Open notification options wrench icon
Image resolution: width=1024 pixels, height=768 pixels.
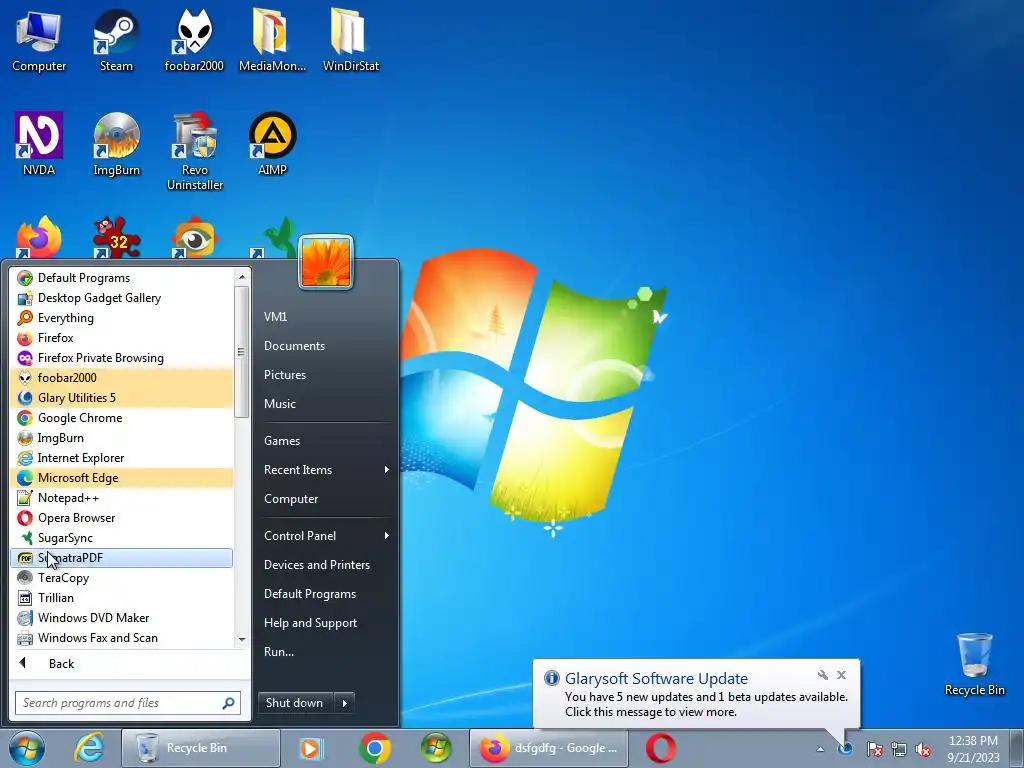(x=823, y=675)
